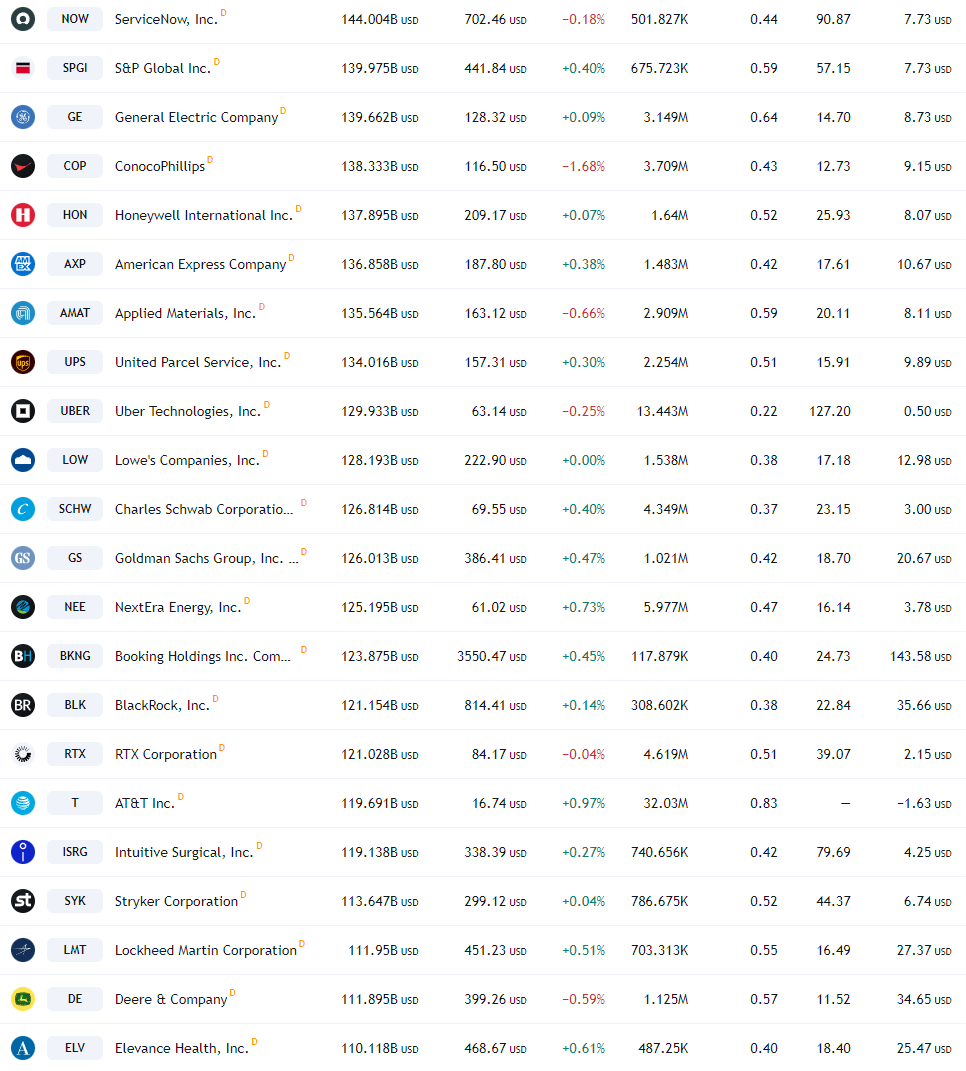Select the COP ticker badge
The image size is (966, 1071).
75,166
